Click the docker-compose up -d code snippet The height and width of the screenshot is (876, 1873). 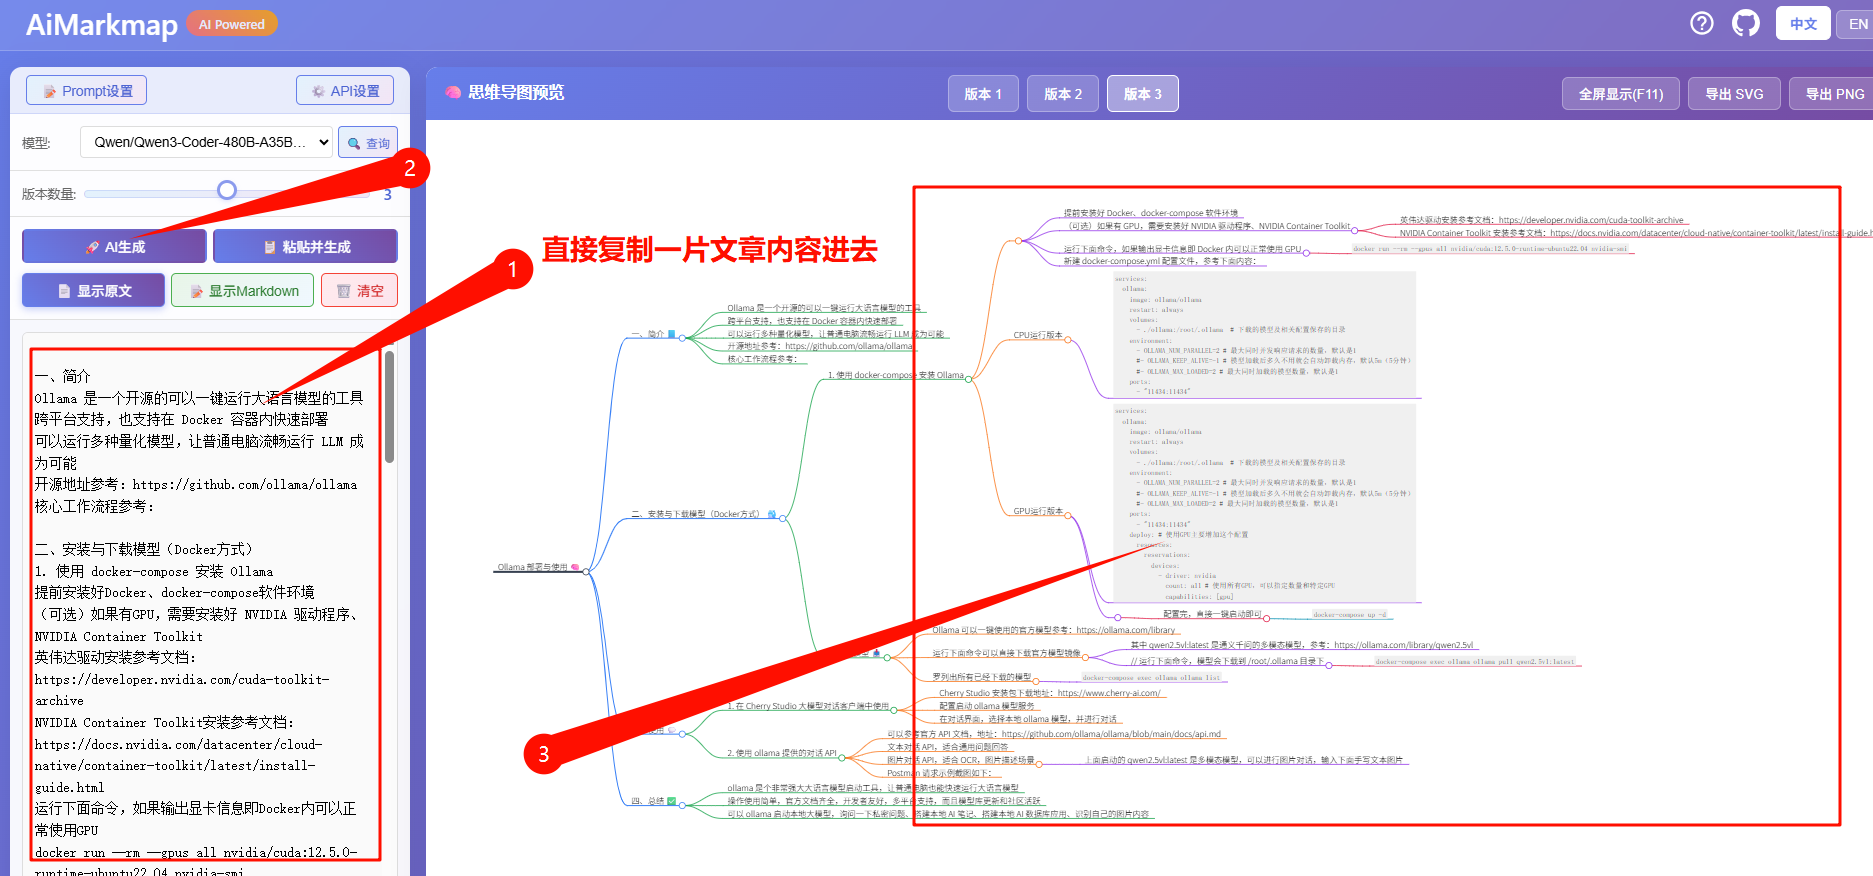1349,615
